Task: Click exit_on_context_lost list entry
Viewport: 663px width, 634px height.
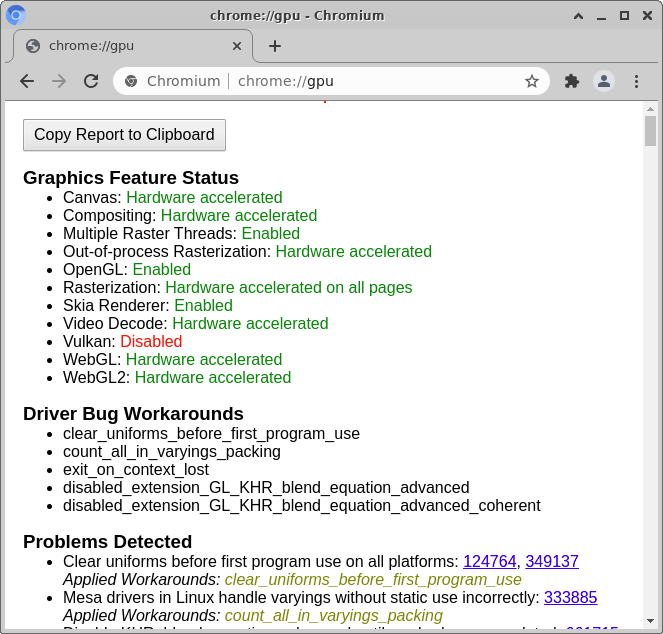Action: pyautogui.click(x=136, y=469)
